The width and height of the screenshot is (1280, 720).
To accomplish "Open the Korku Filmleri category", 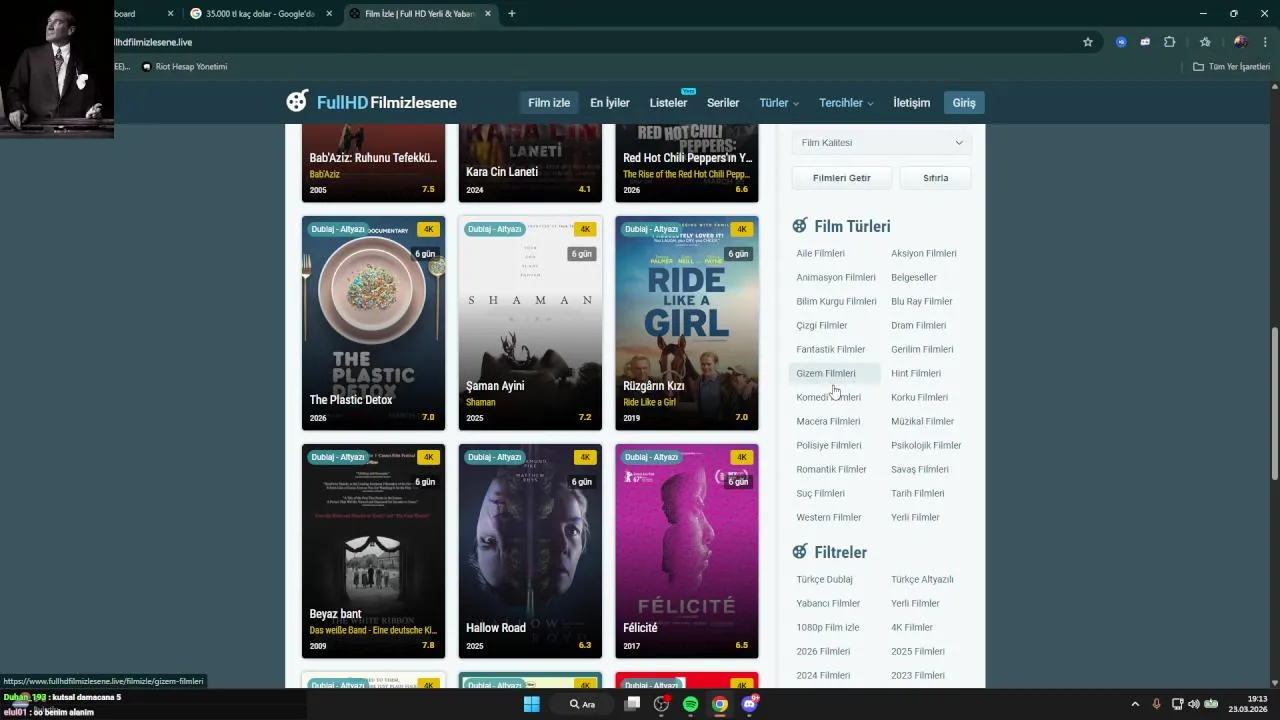I will tap(919, 398).
